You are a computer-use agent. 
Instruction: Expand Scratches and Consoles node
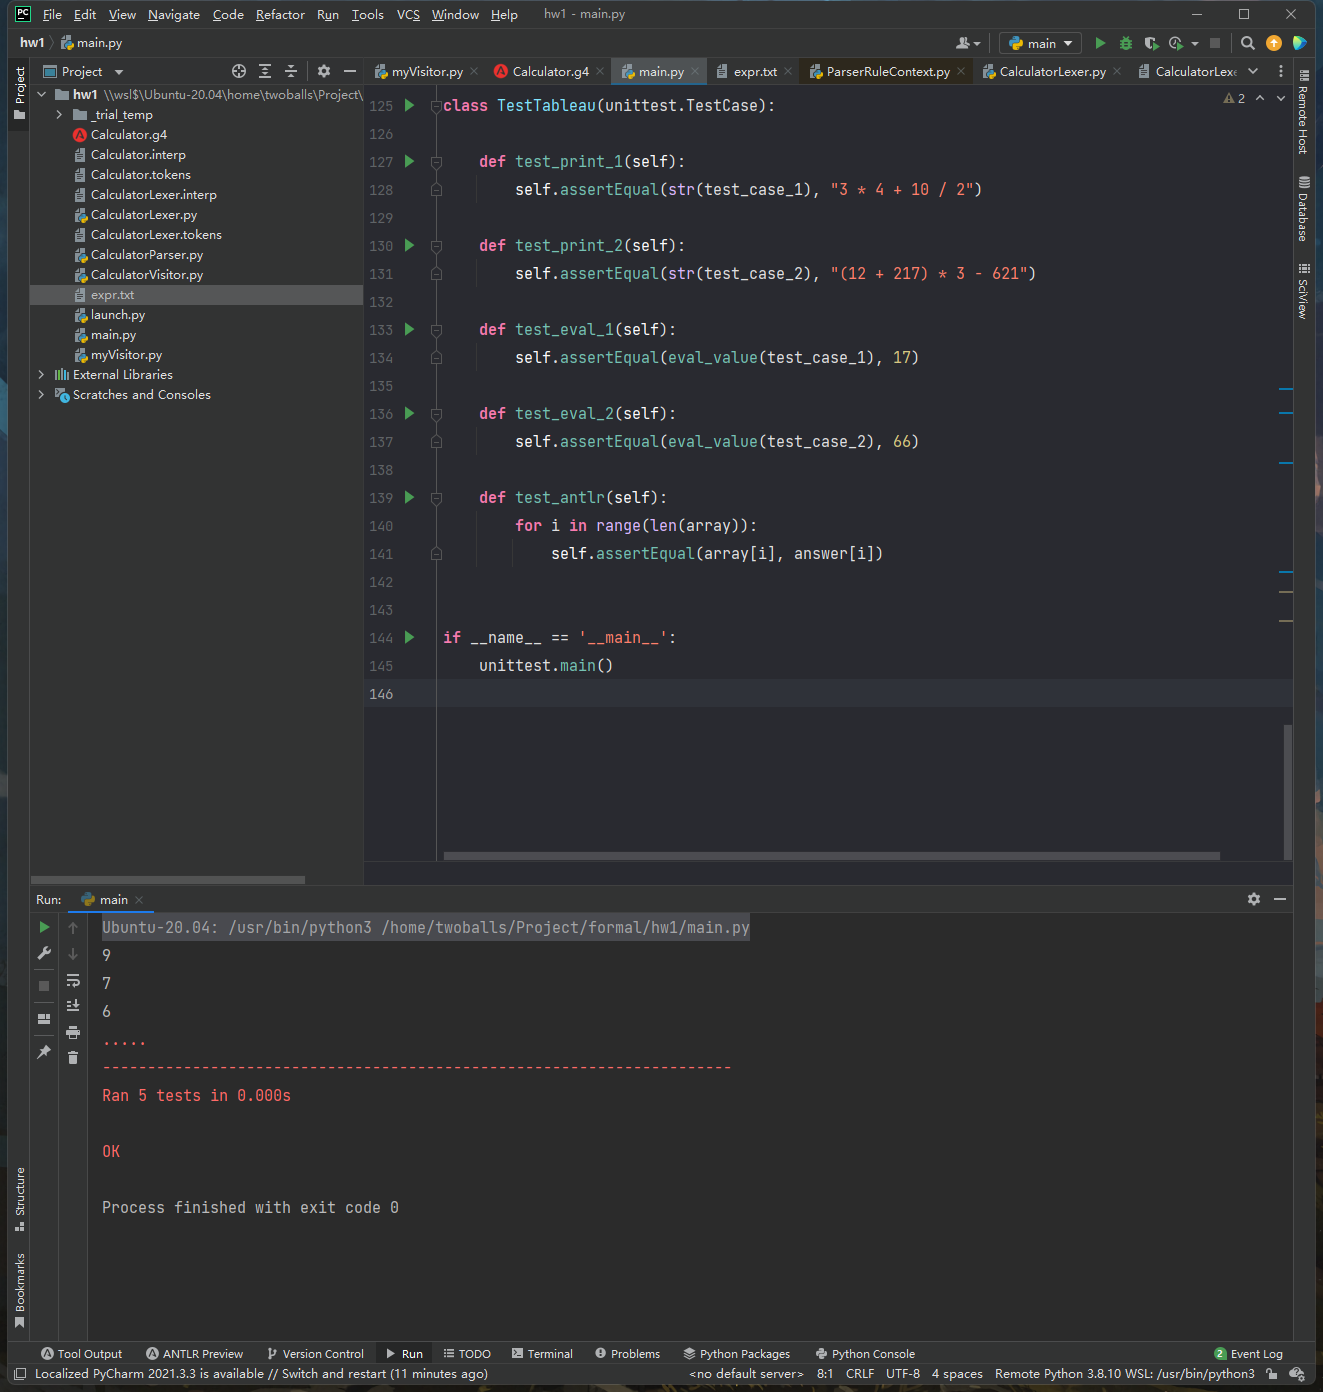42,395
